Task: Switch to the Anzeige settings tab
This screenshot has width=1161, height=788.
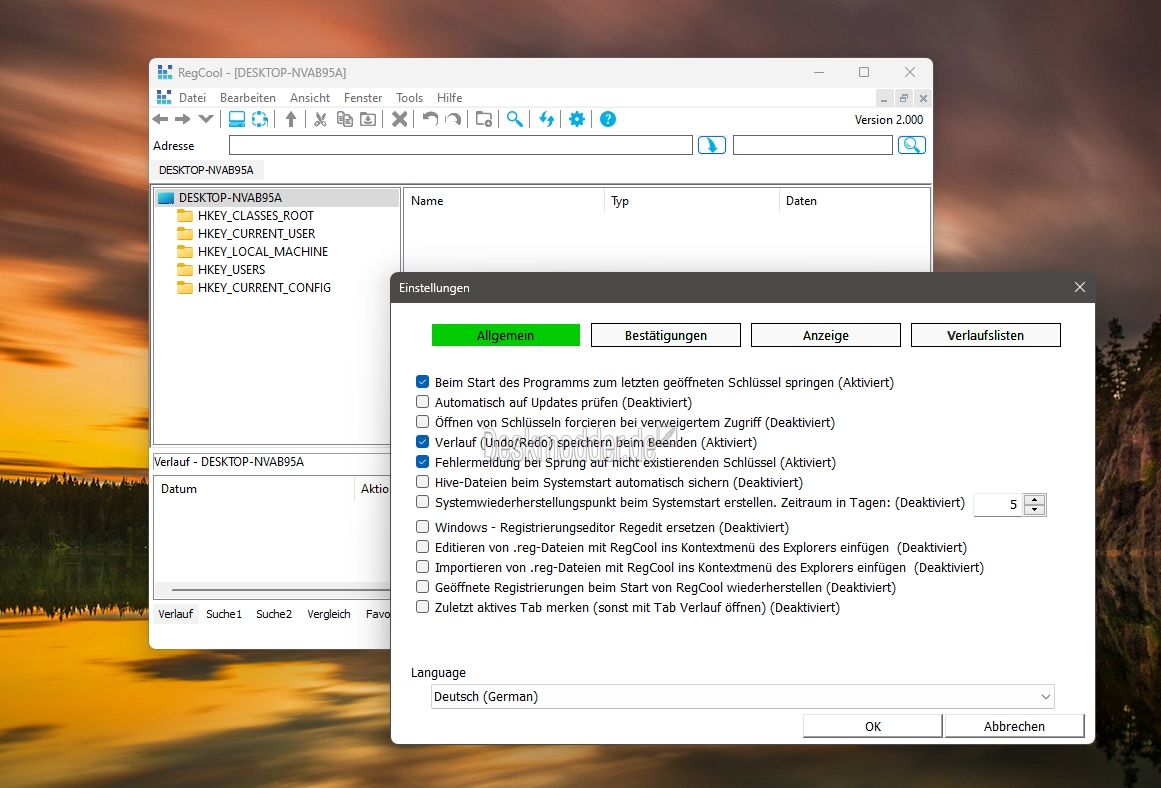Action: click(826, 335)
